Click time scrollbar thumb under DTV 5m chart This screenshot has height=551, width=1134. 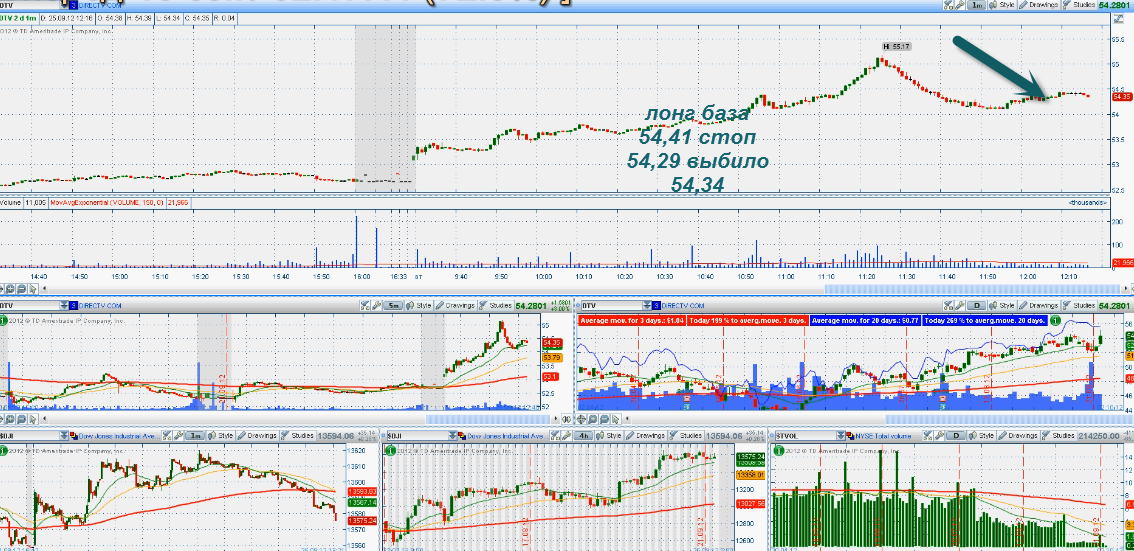tap(488, 419)
